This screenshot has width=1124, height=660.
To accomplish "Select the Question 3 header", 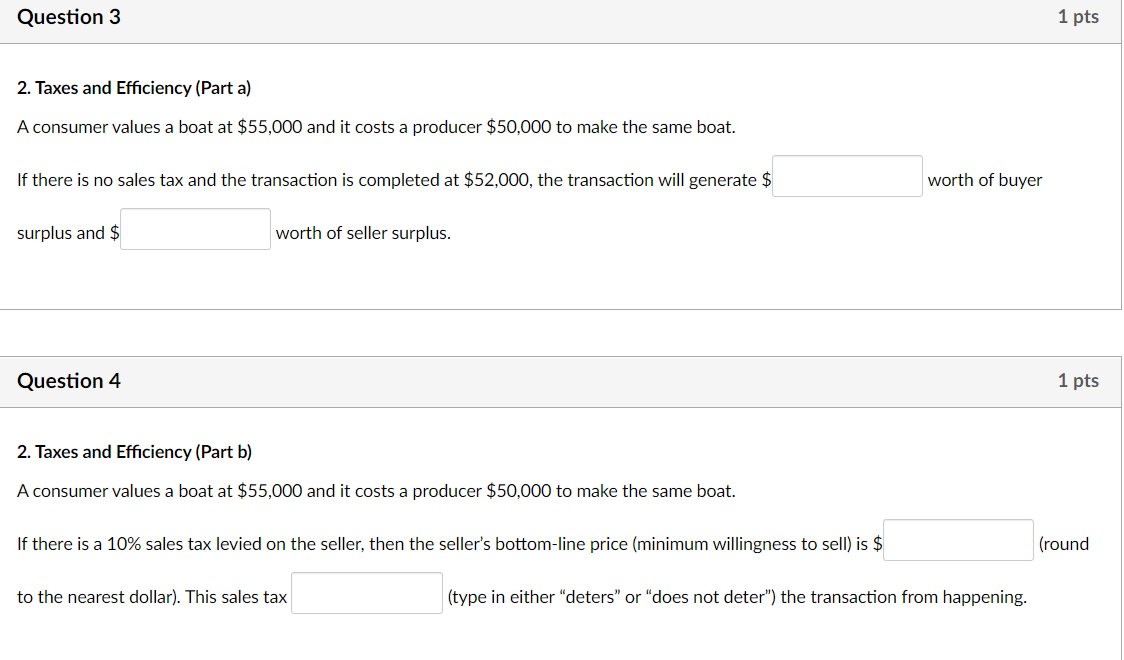I will (69, 17).
